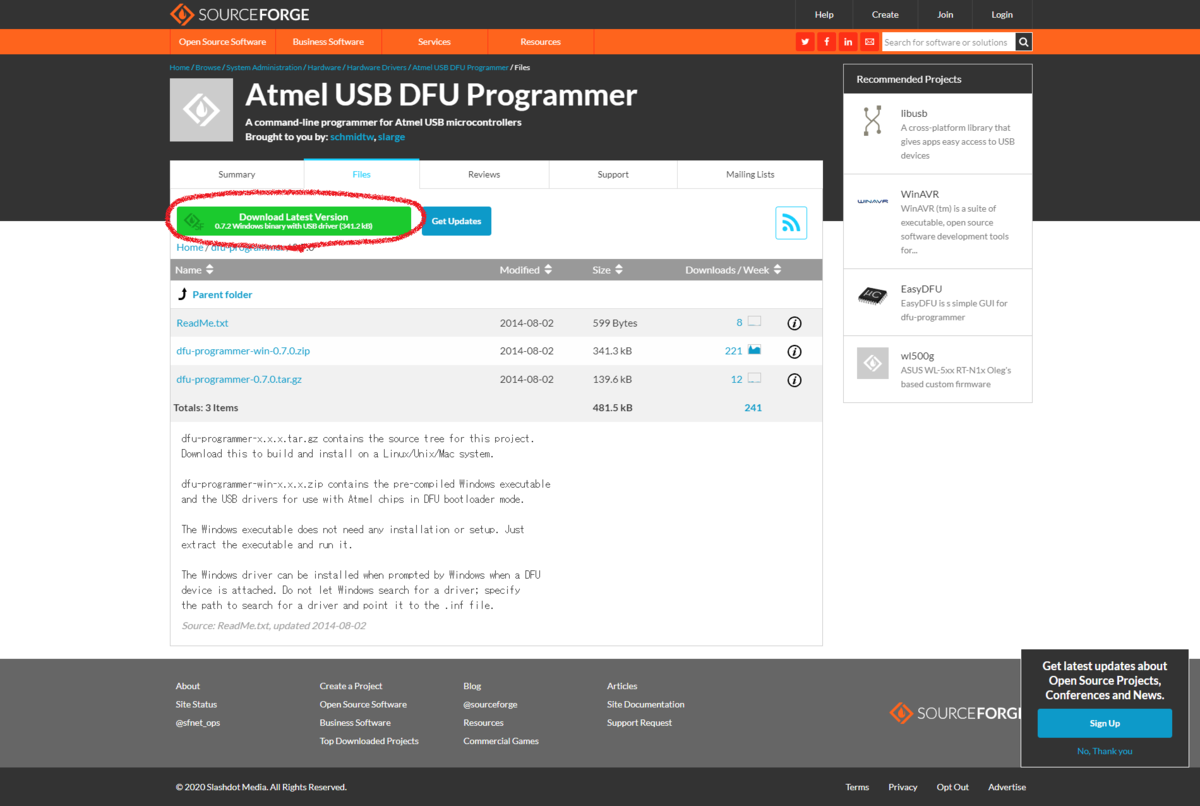Screen dimensions: 1200x806
Task: Switch to the Summary tab
Action: 237,174
